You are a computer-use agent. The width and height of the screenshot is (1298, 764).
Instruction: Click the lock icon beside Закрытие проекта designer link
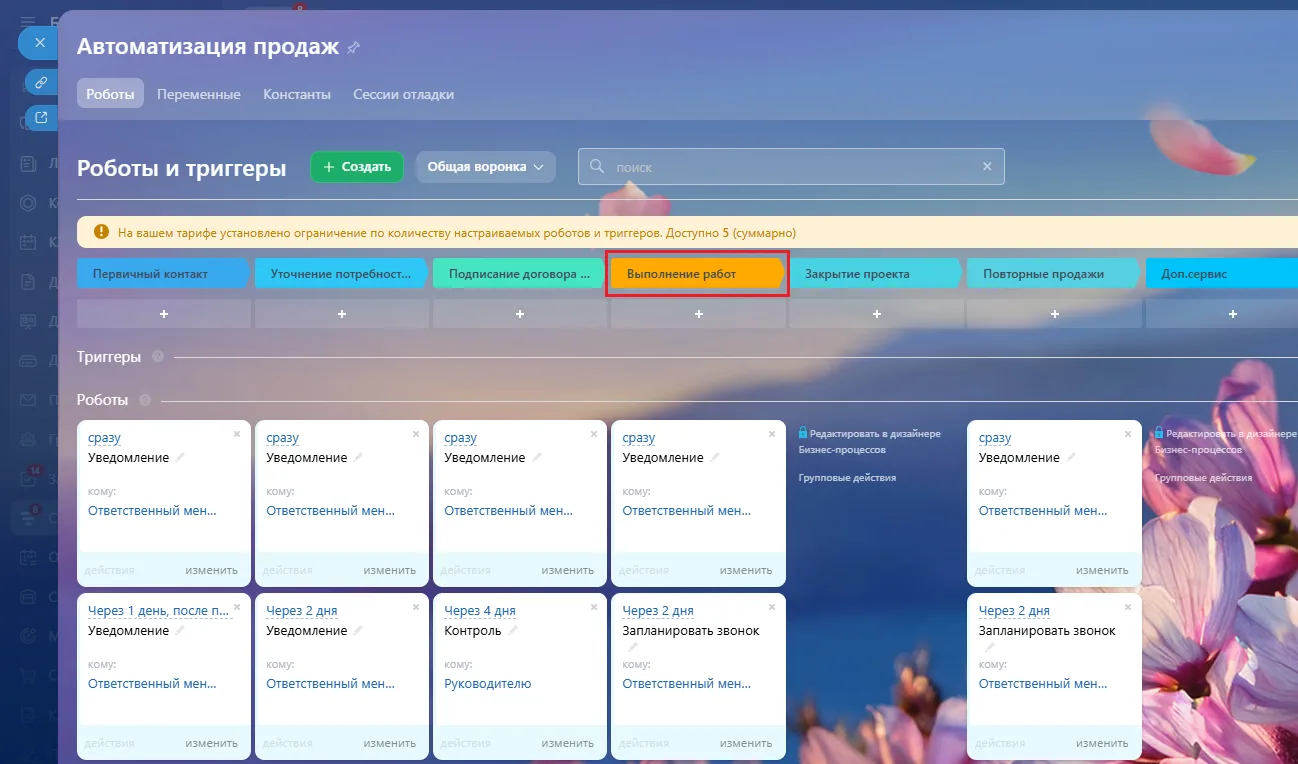[803, 433]
